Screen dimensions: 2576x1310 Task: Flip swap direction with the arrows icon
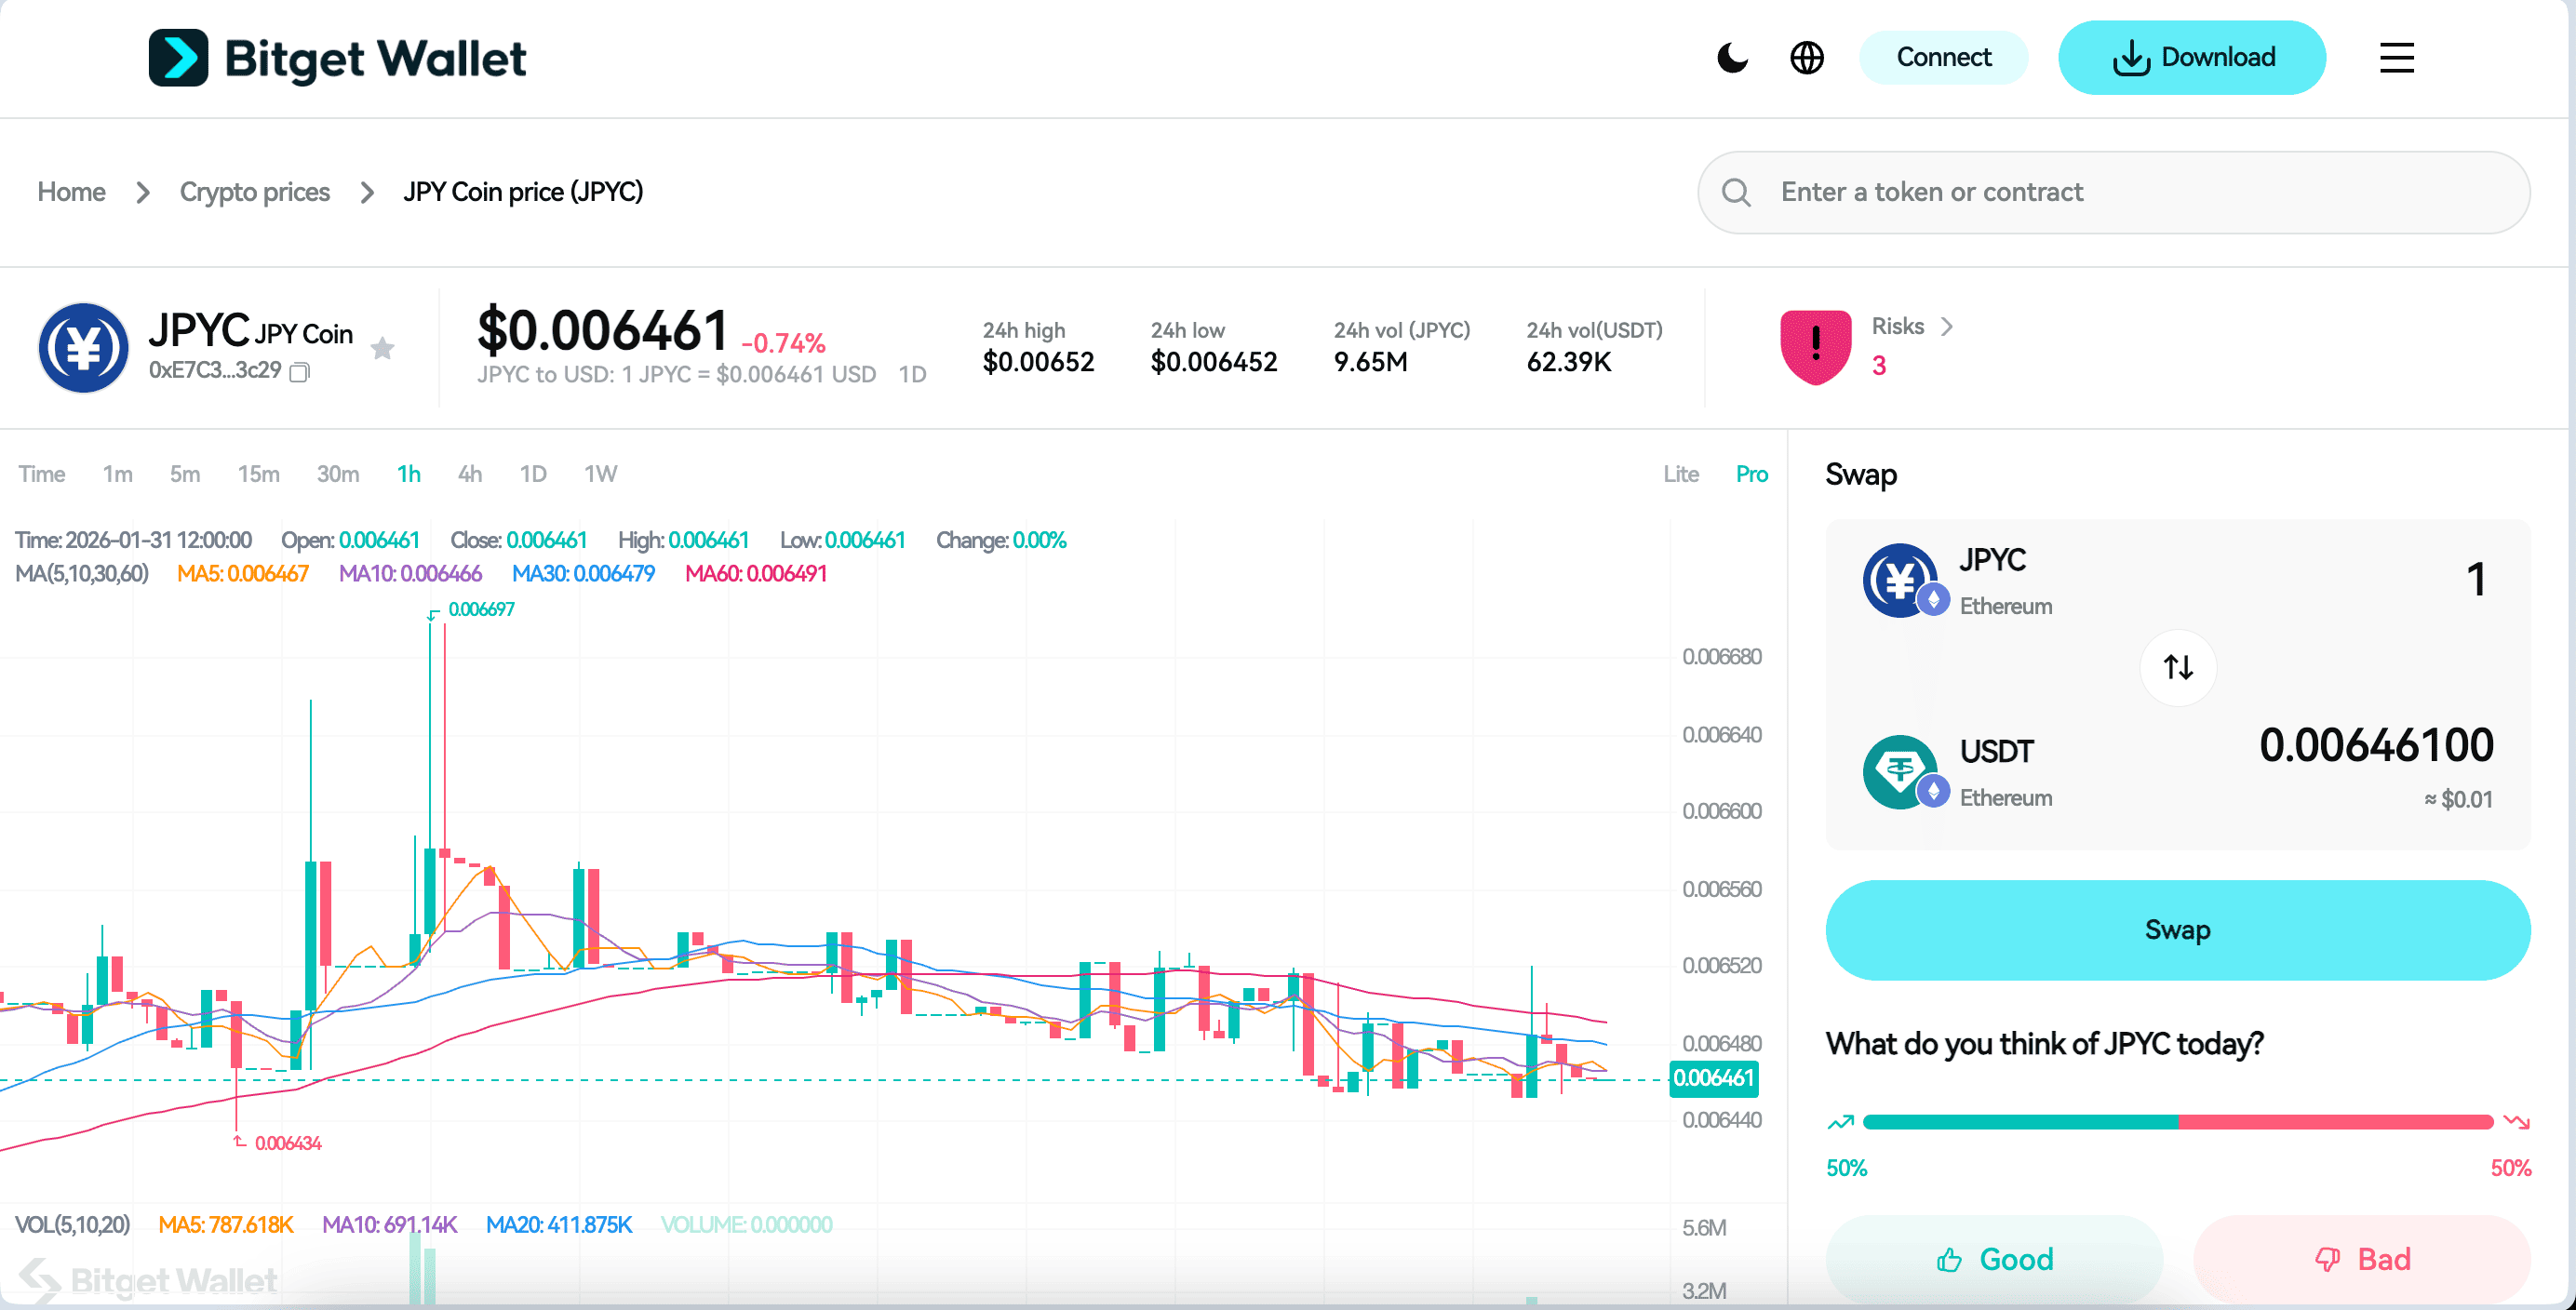(2178, 667)
